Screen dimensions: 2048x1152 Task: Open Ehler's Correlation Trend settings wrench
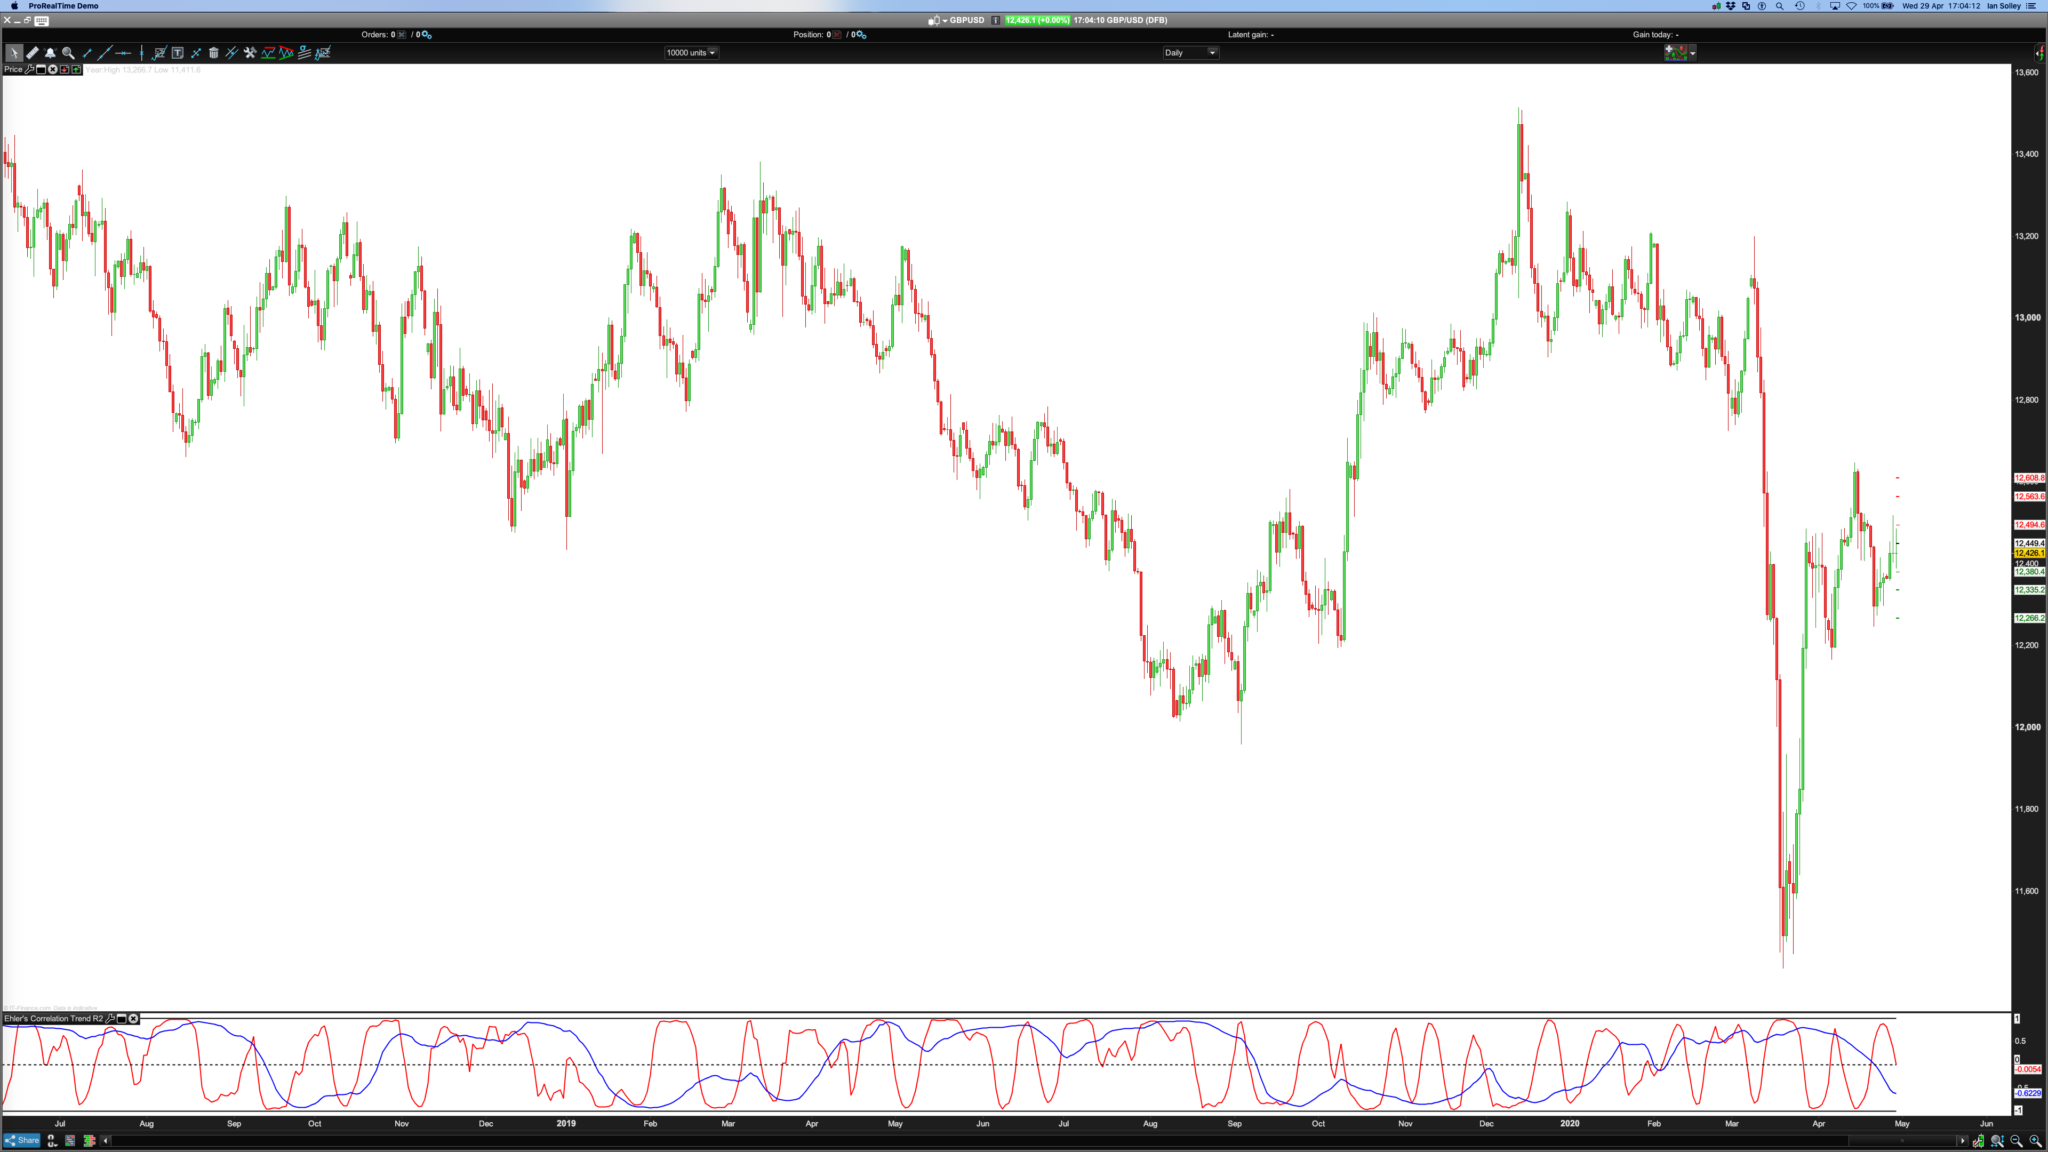tap(110, 1018)
